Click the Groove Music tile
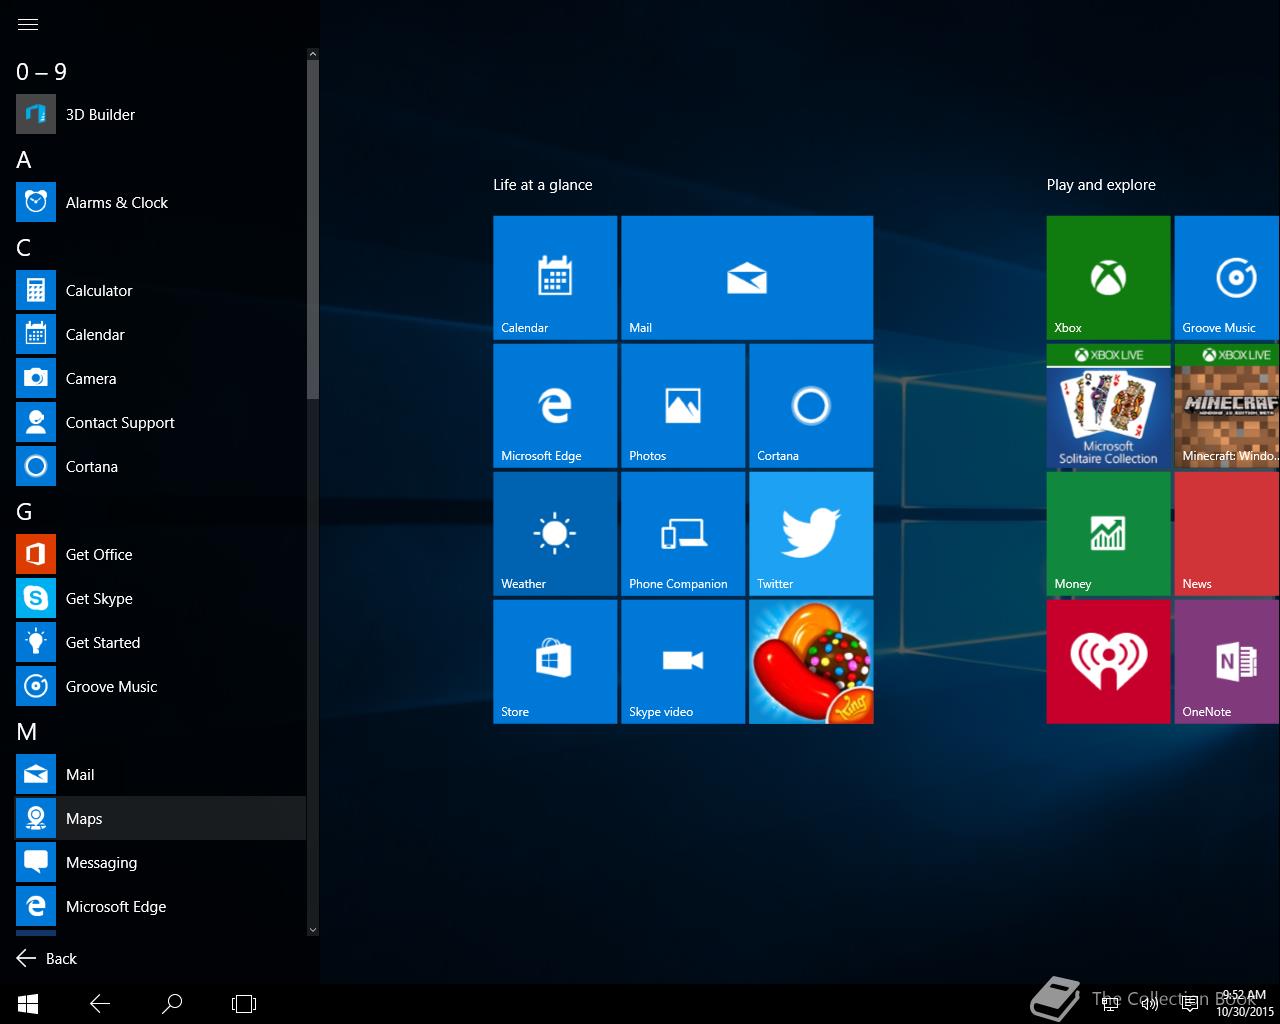Image resolution: width=1280 pixels, height=1024 pixels. click(x=1227, y=278)
